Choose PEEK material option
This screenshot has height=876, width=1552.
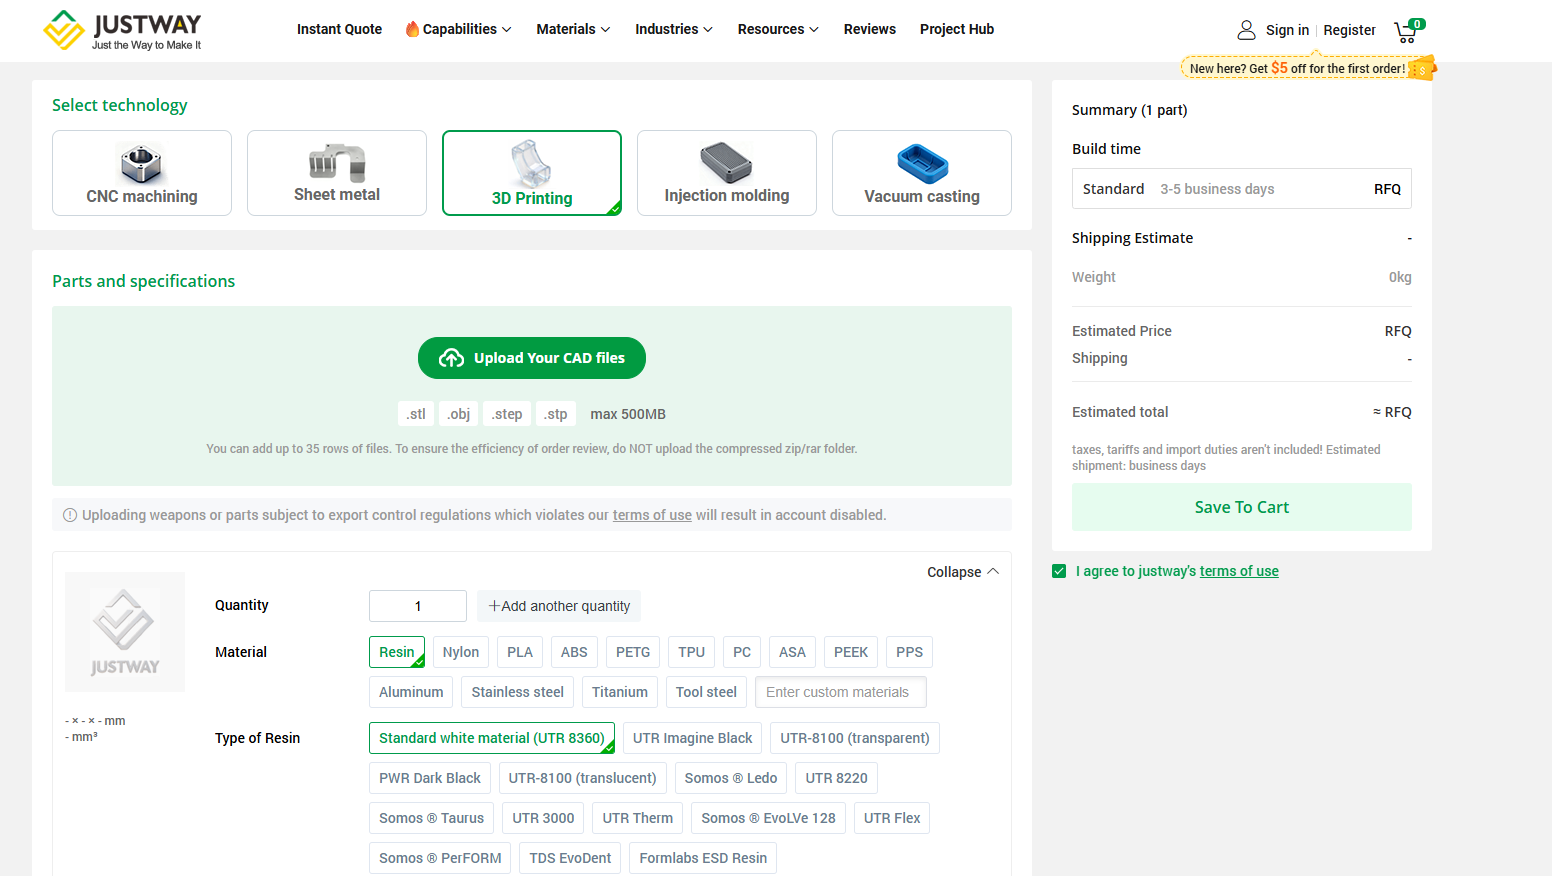(851, 652)
